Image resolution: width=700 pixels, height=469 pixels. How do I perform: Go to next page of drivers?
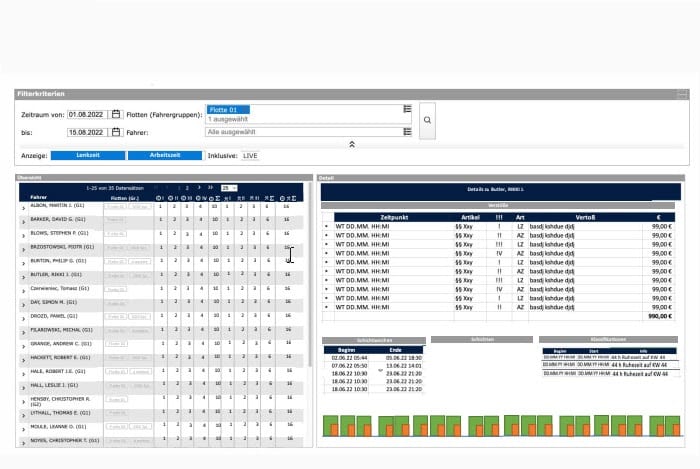pyautogui.click(x=199, y=188)
